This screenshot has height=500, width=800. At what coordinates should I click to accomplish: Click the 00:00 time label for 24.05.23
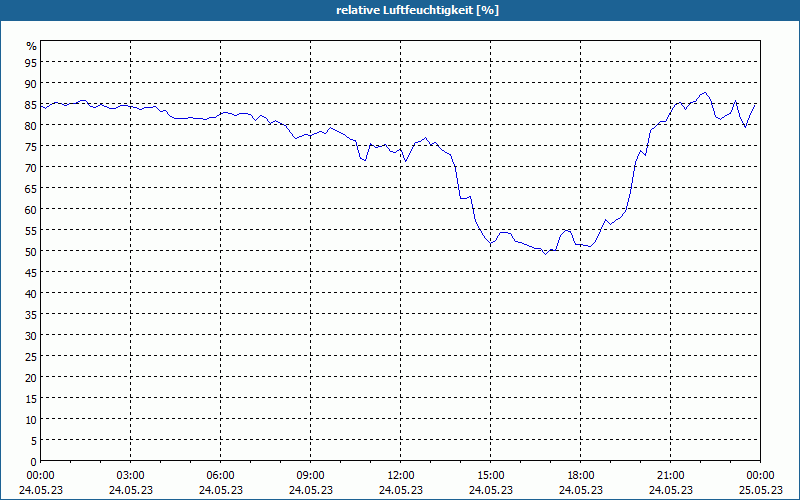pos(40,476)
